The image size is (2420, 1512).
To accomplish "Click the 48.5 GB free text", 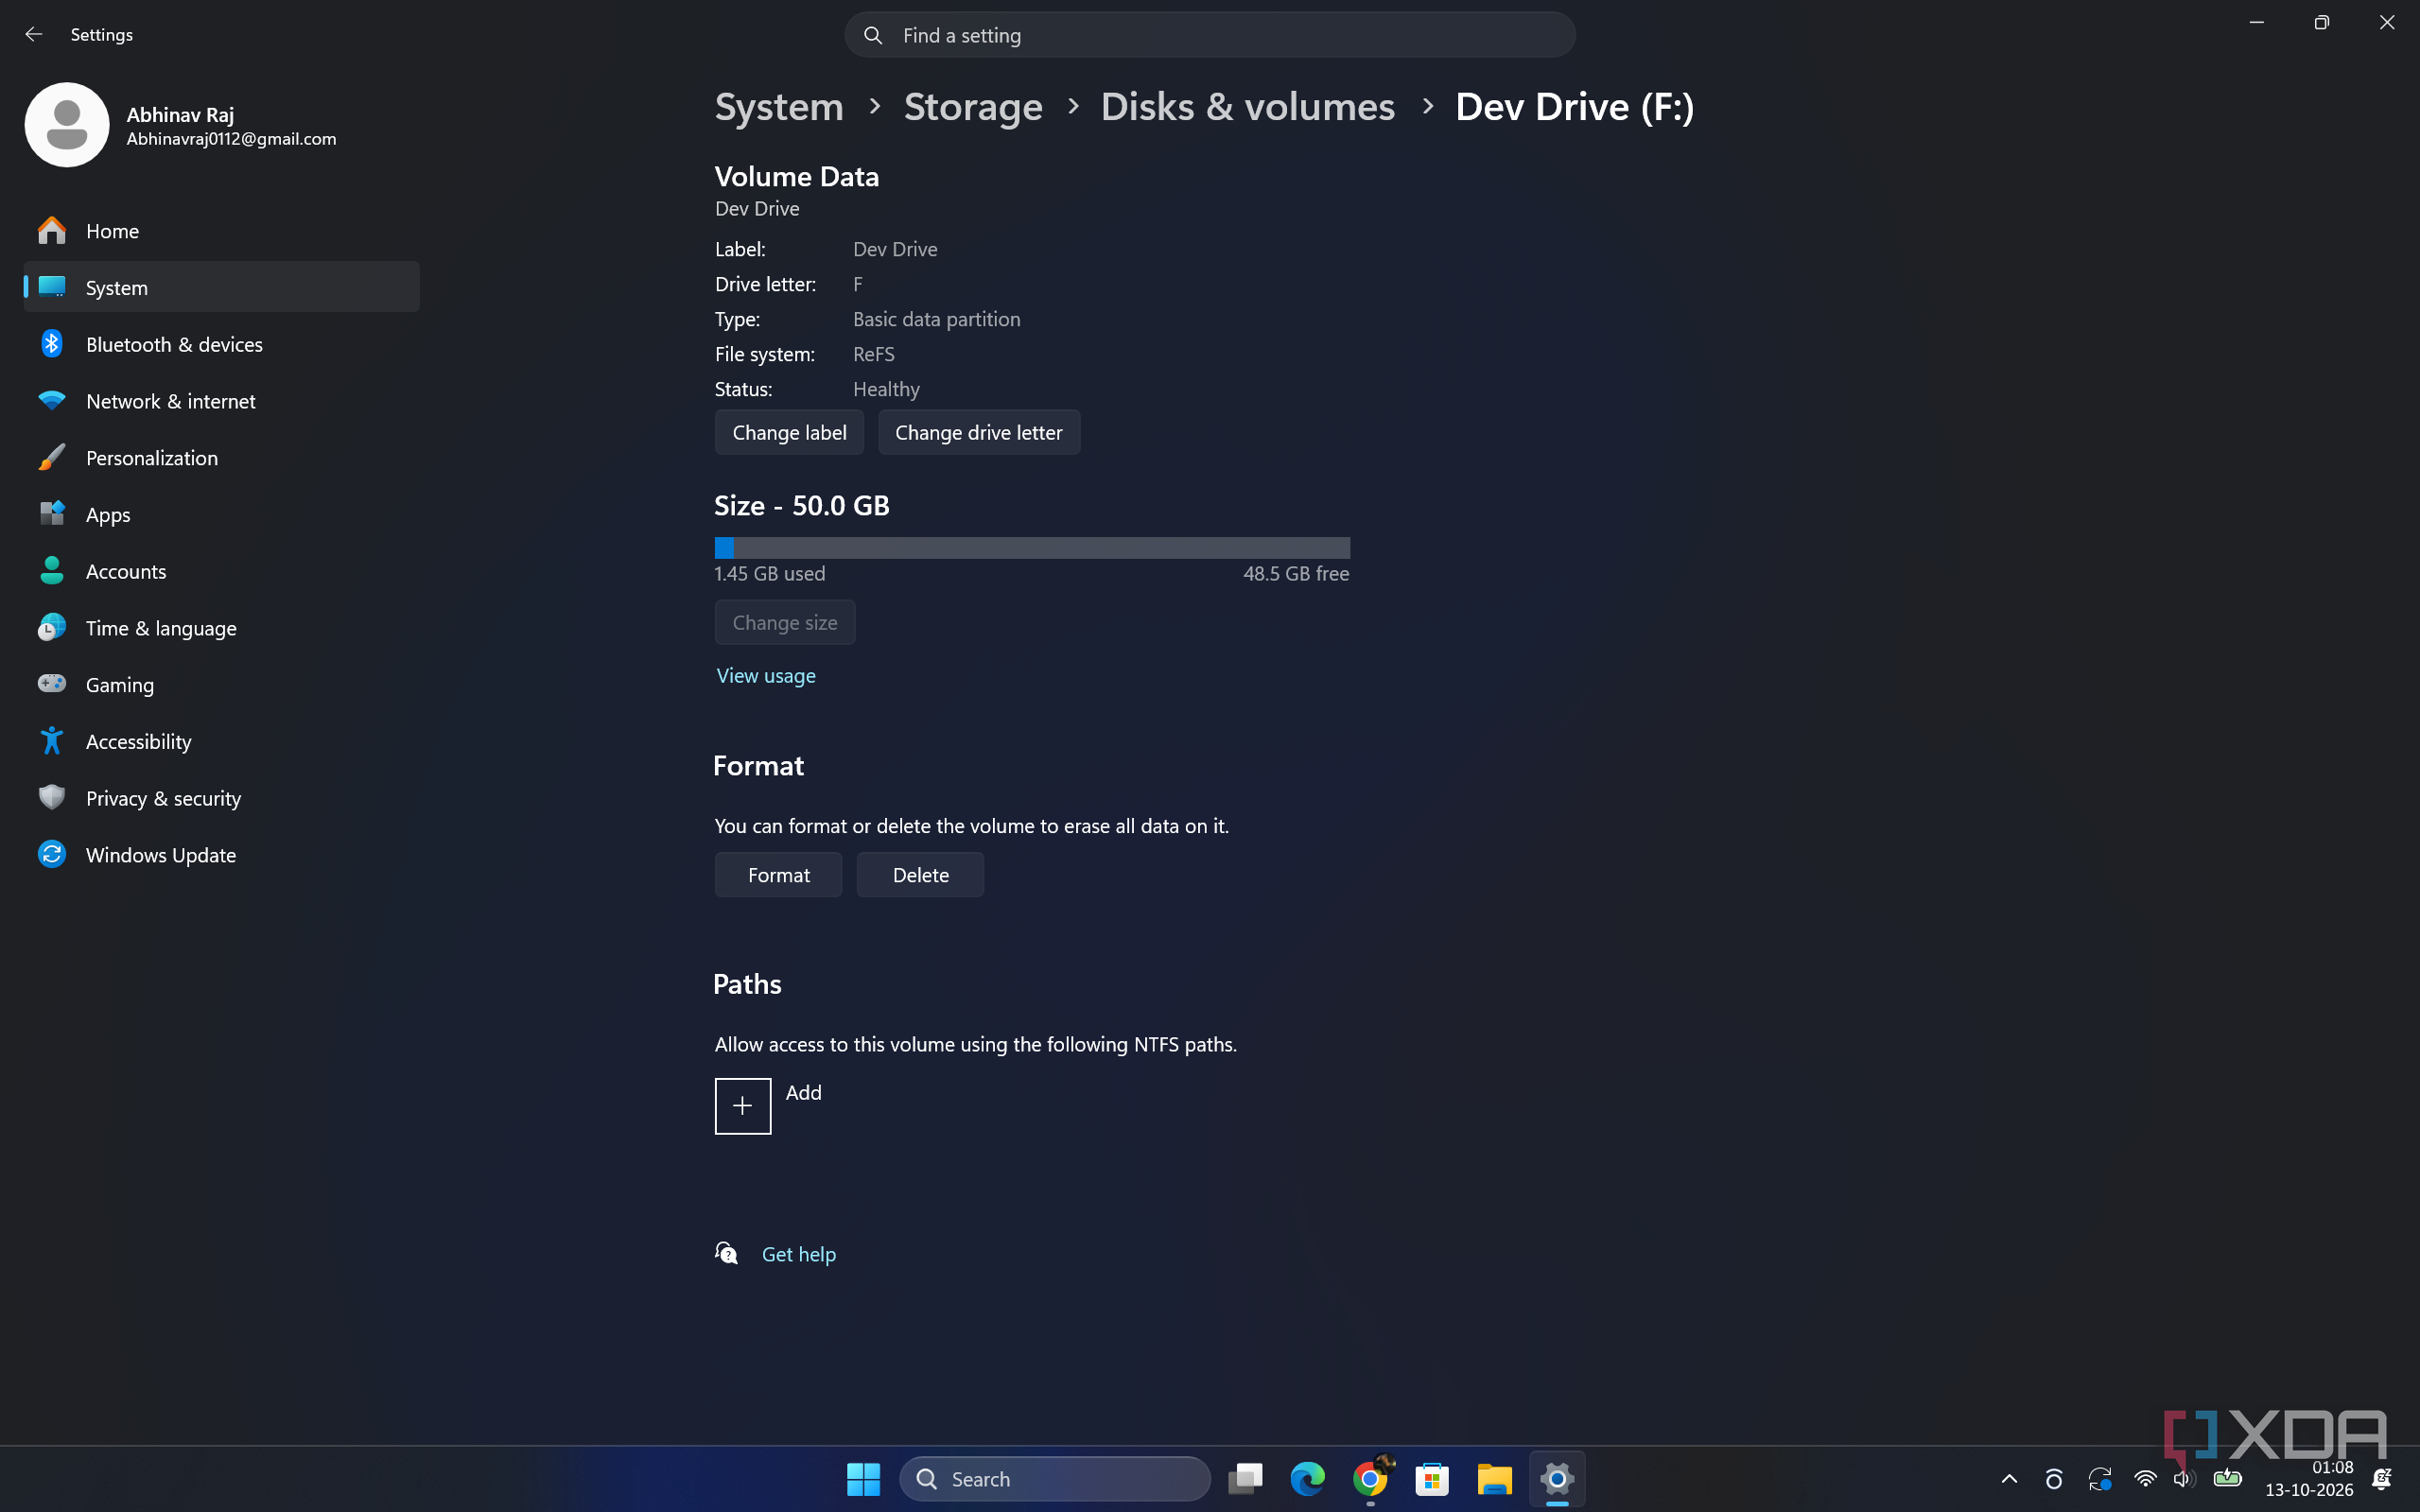I will click(1296, 574).
